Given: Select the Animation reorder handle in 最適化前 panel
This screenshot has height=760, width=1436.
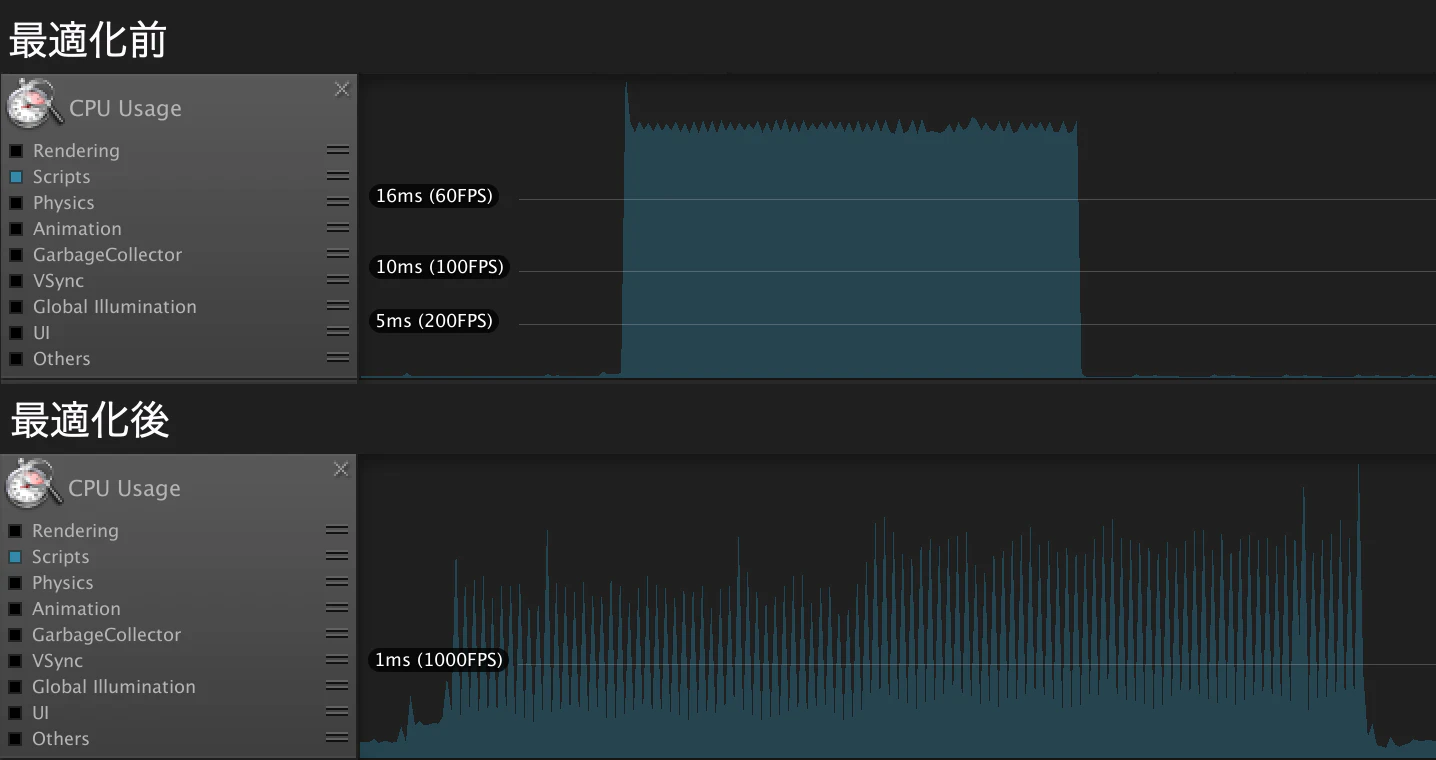Looking at the screenshot, I should point(338,228).
